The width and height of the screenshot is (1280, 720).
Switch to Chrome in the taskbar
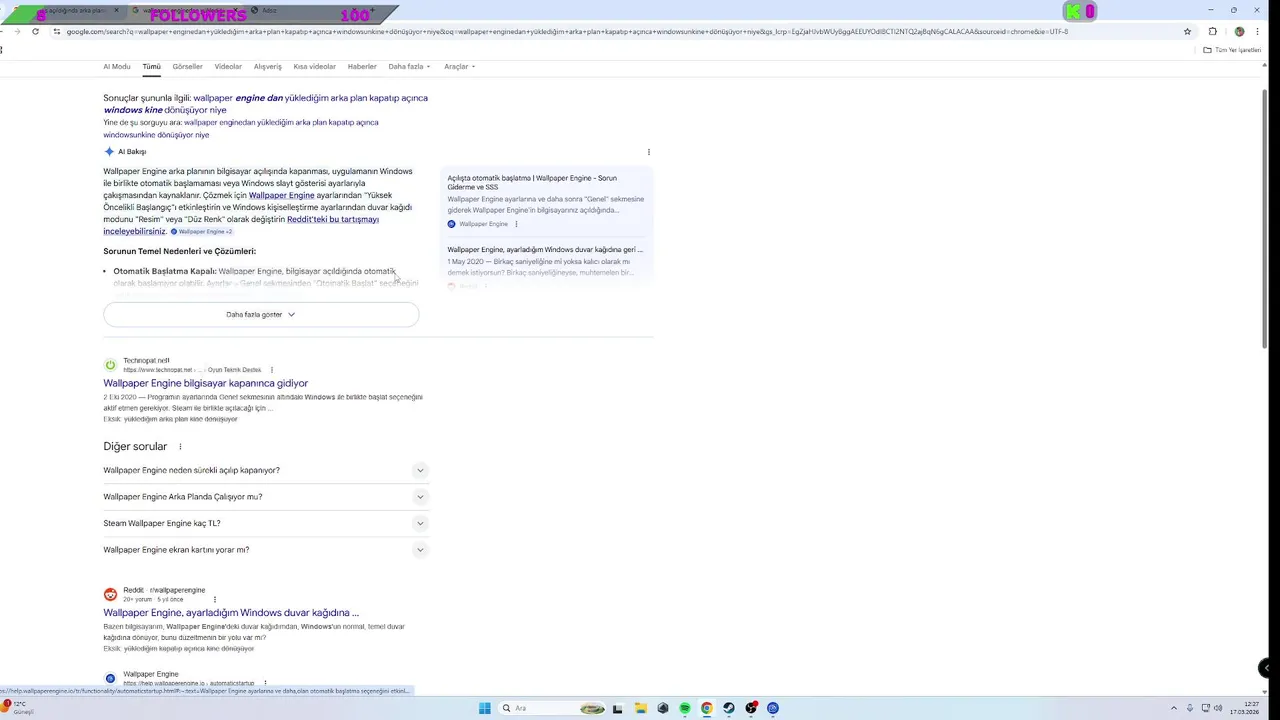[706, 708]
